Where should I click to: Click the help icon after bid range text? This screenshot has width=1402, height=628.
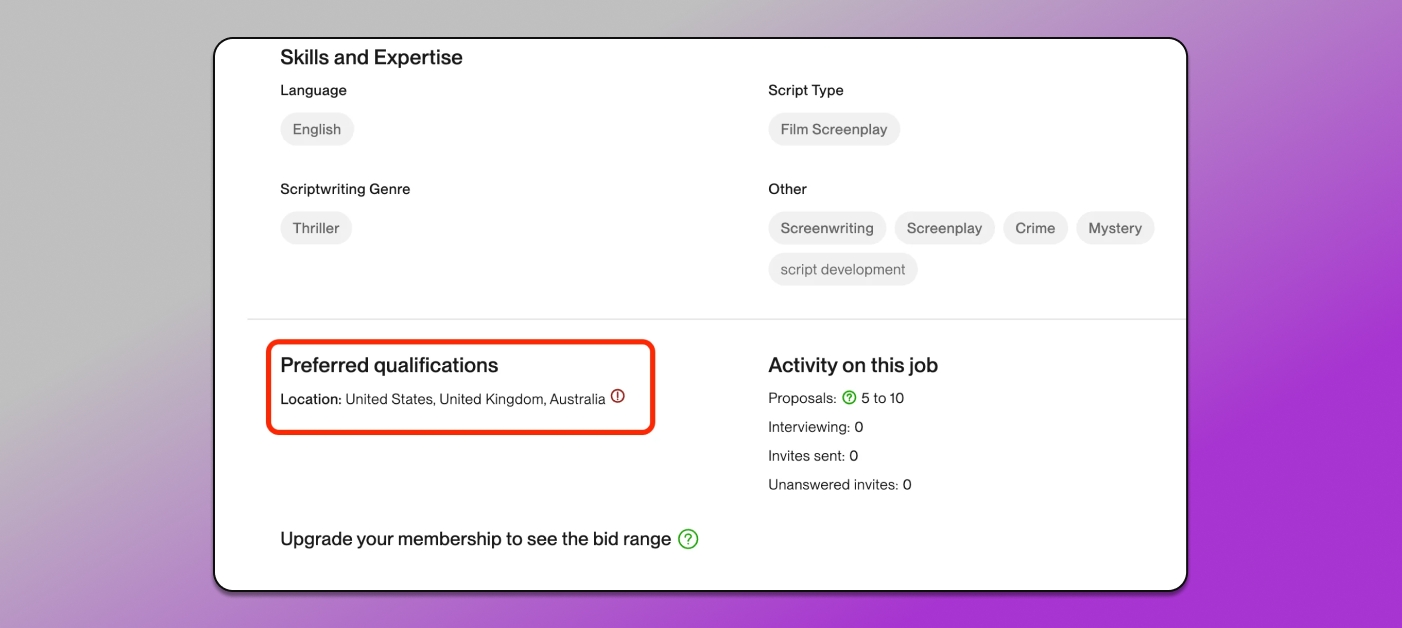[x=688, y=539]
